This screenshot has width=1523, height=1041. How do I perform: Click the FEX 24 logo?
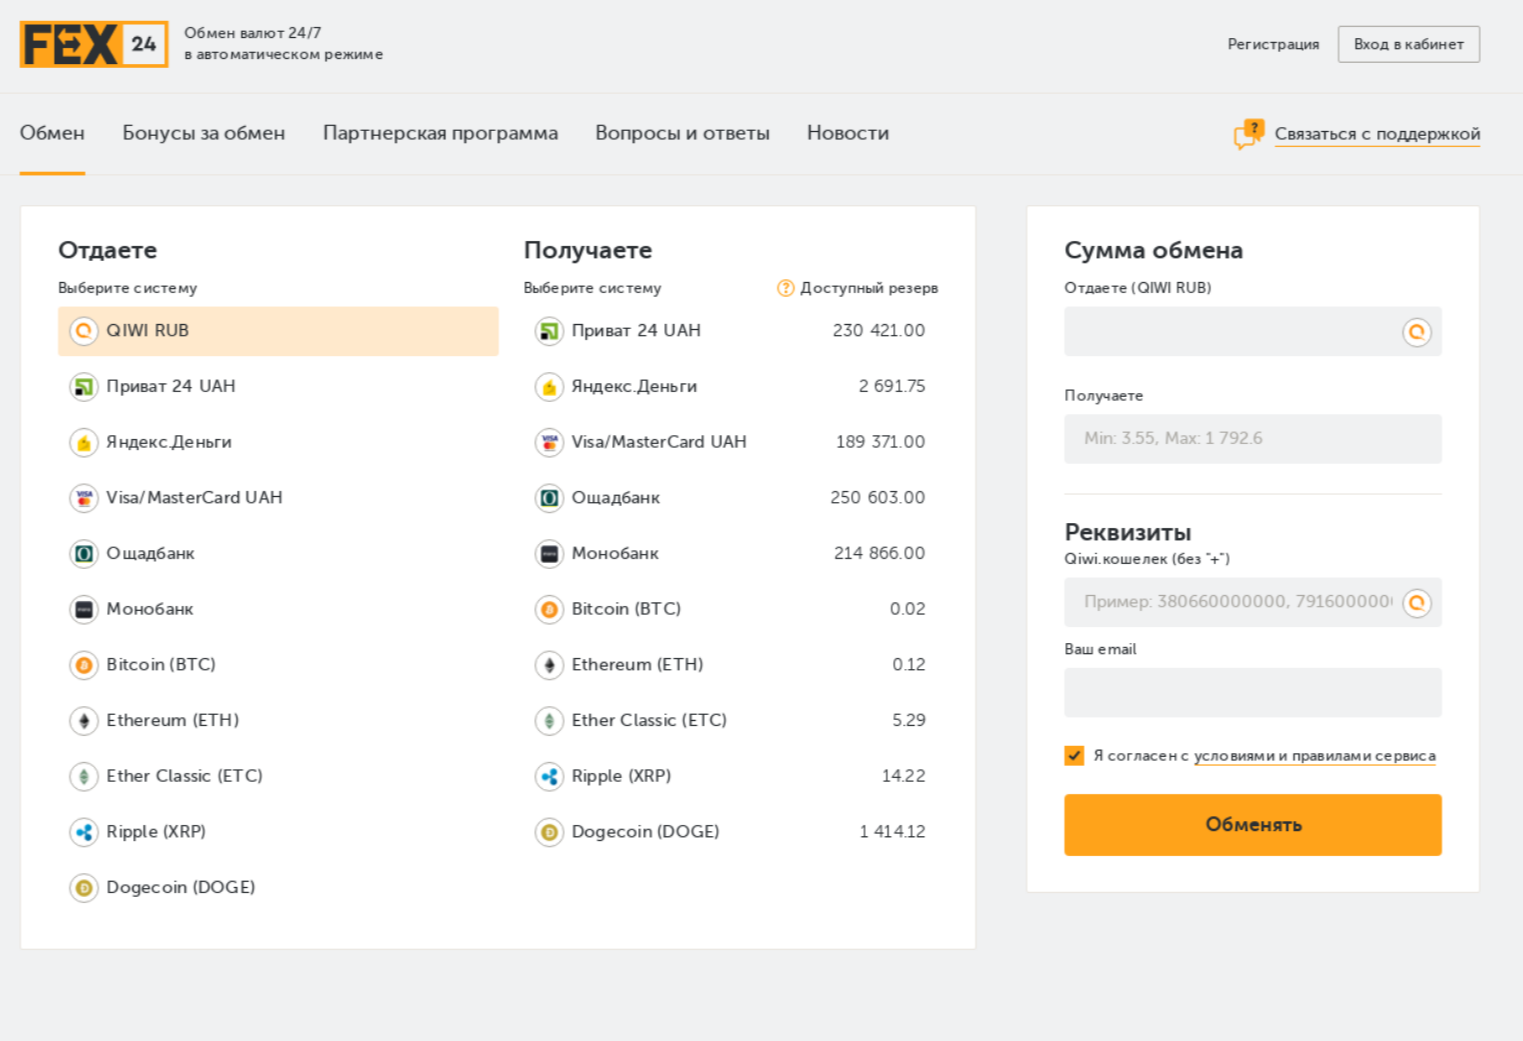[x=94, y=44]
